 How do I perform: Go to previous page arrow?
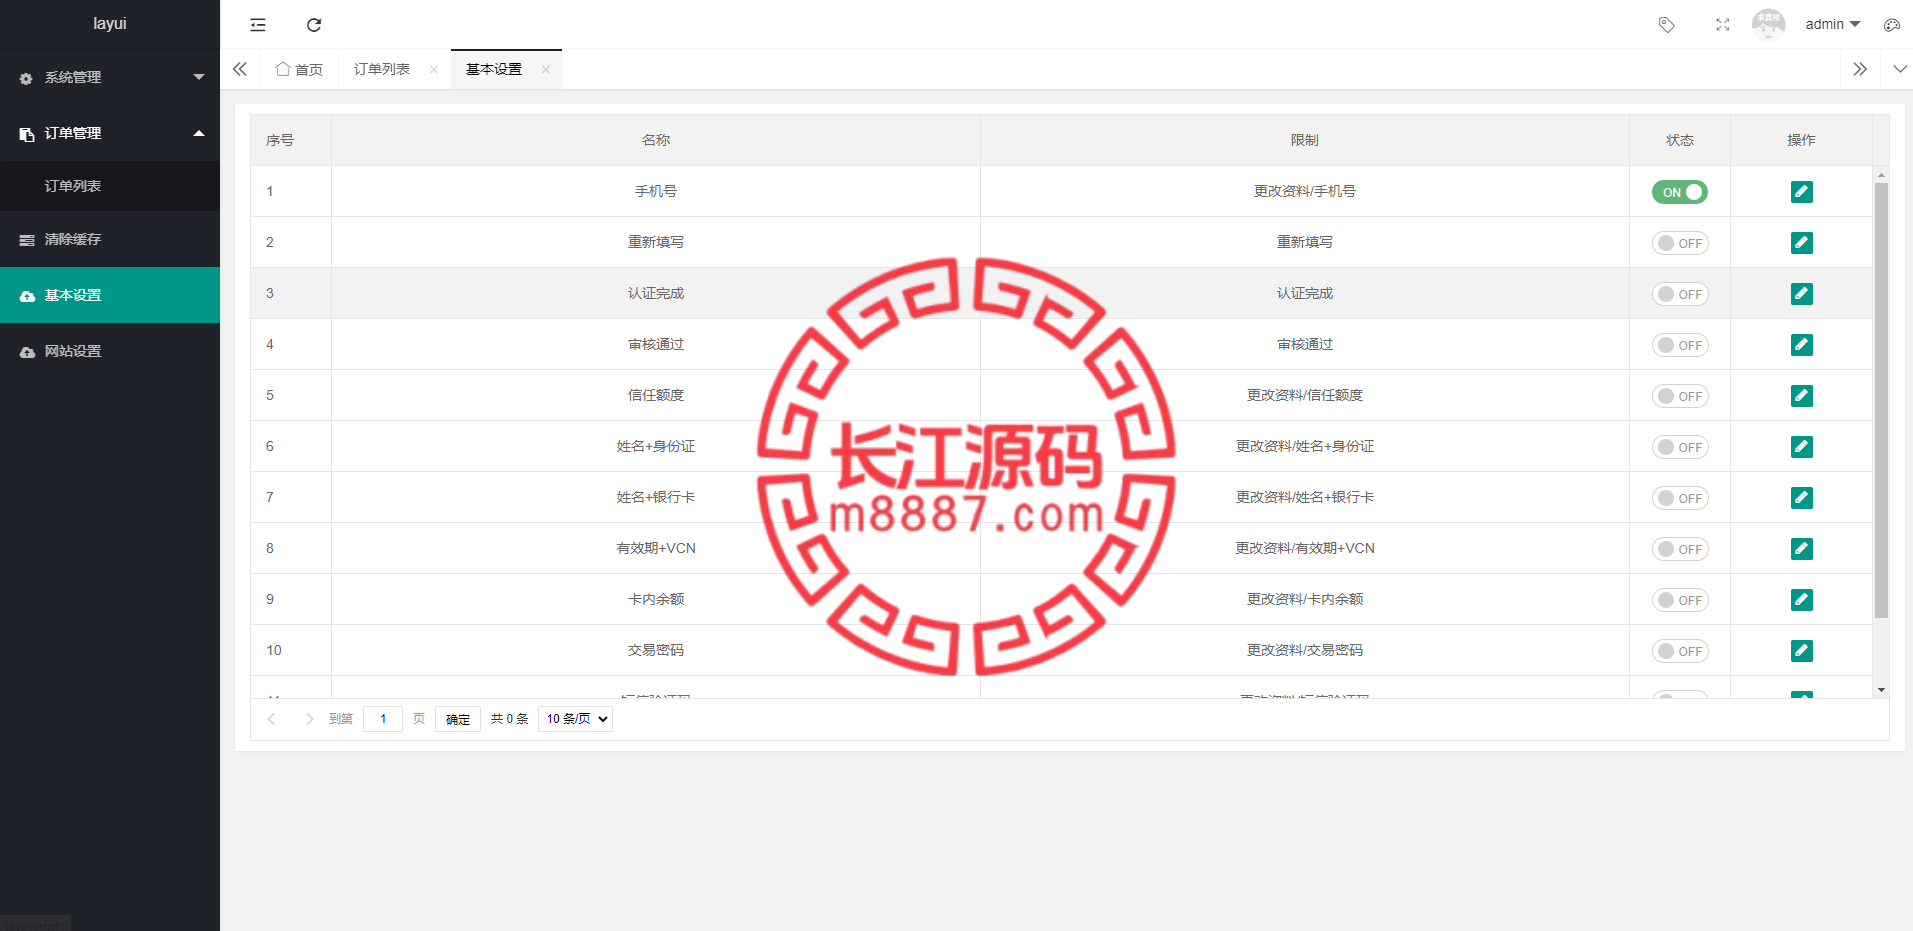pos(271,719)
